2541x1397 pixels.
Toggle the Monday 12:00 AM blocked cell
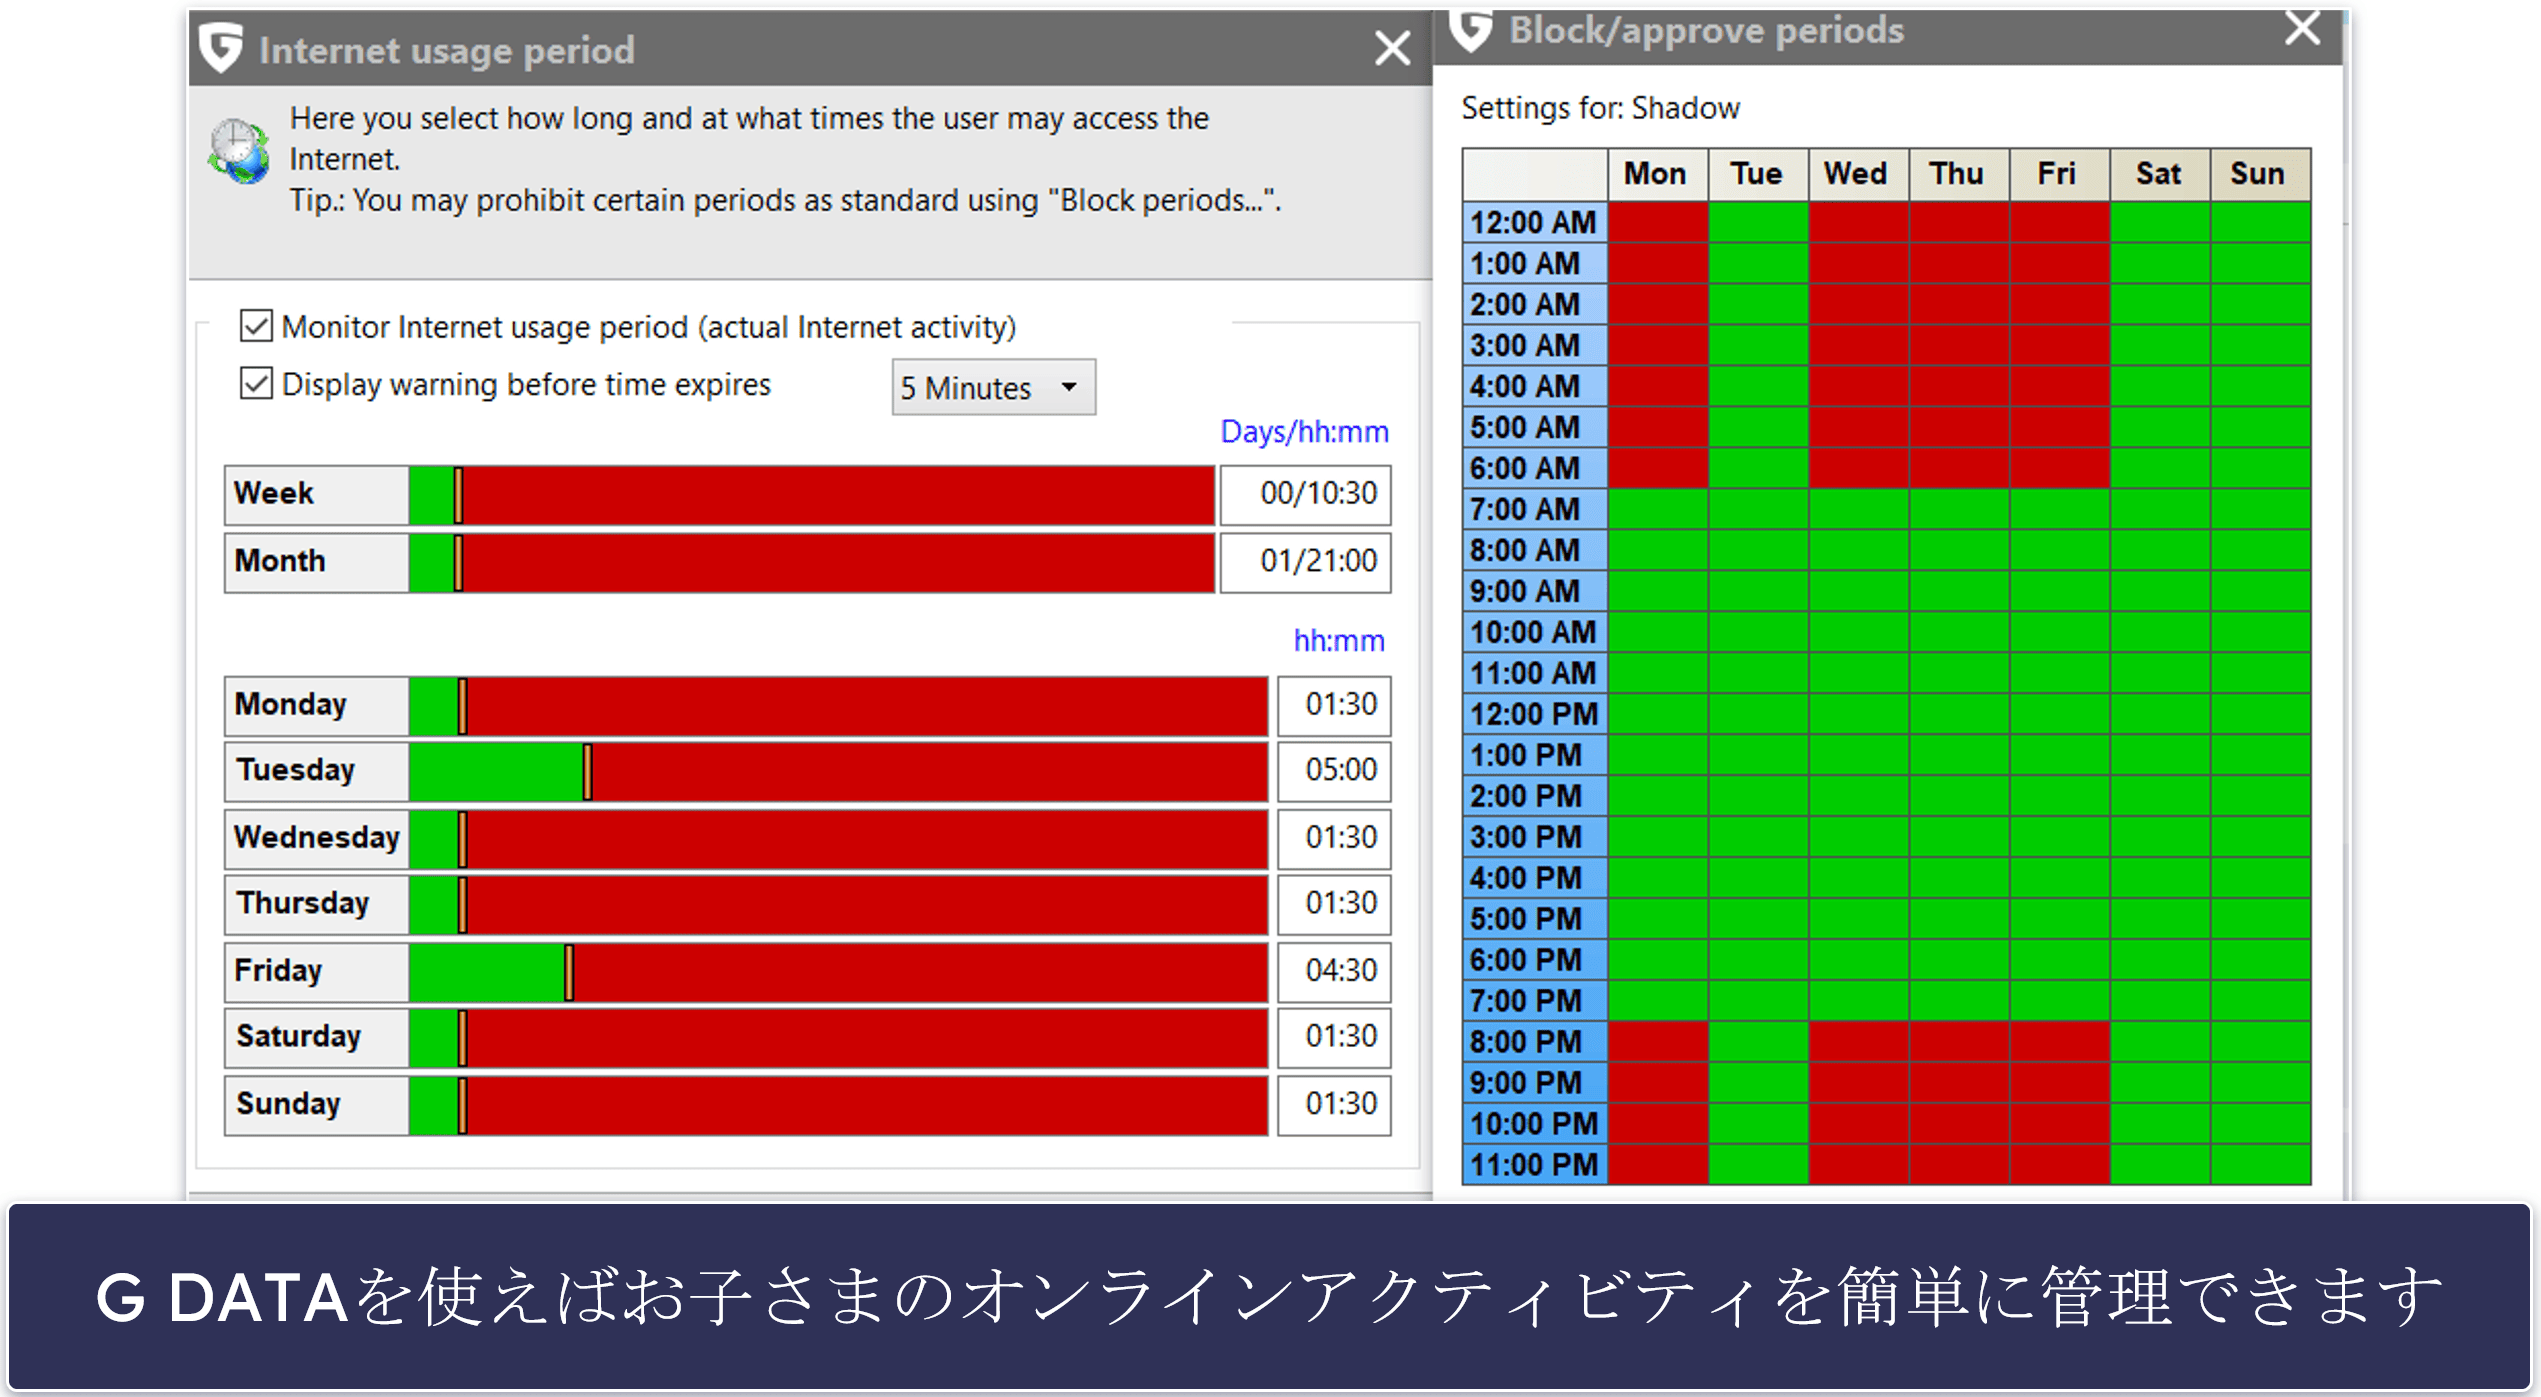(x=1658, y=222)
